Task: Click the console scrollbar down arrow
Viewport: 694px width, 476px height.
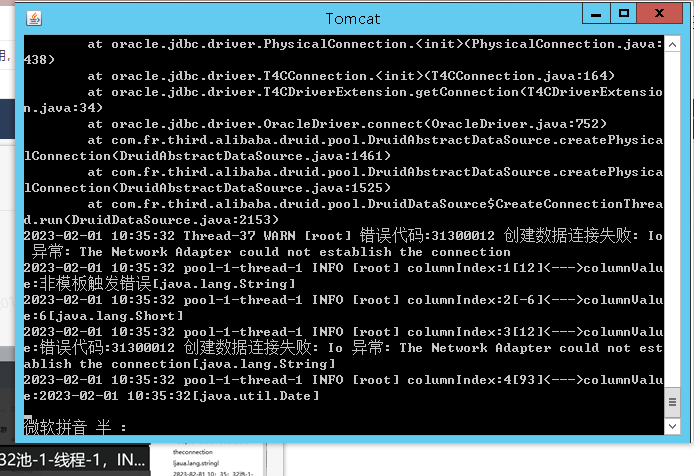Action: click(672, 426)
